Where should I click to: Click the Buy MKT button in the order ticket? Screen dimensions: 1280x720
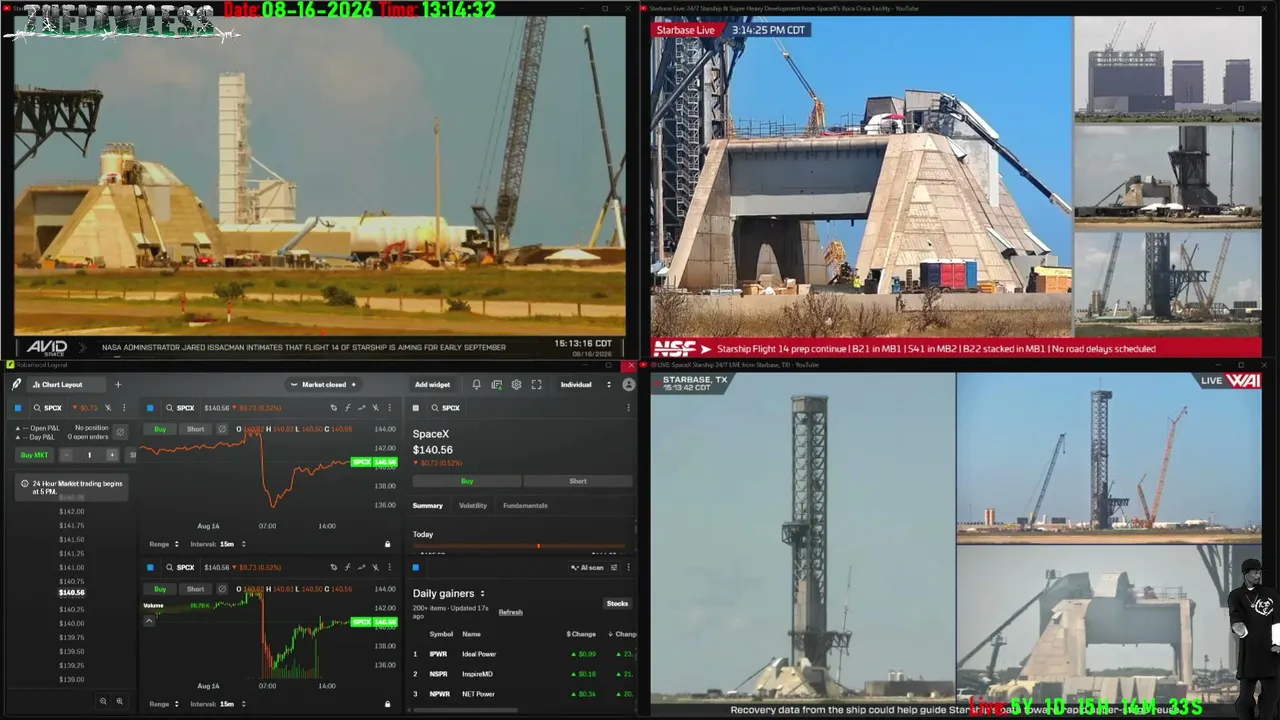(34, 455)
